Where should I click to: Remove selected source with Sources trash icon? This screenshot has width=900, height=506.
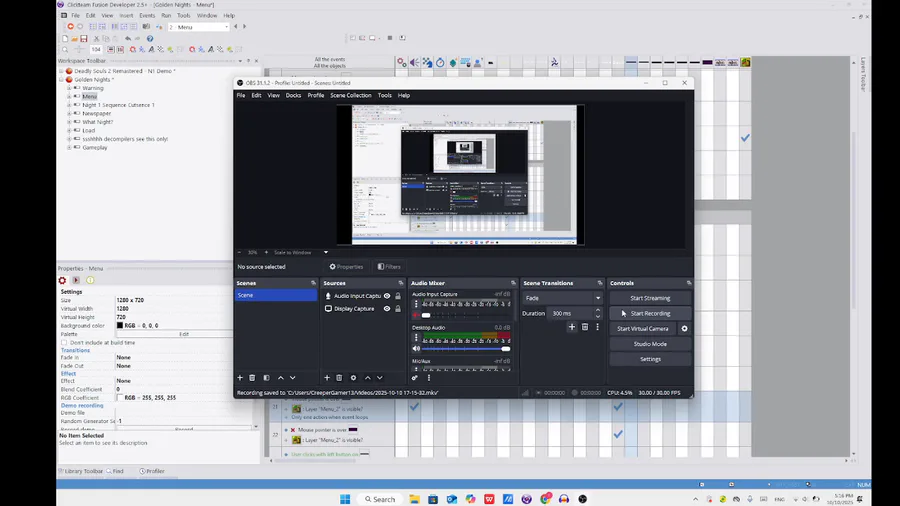339,377
